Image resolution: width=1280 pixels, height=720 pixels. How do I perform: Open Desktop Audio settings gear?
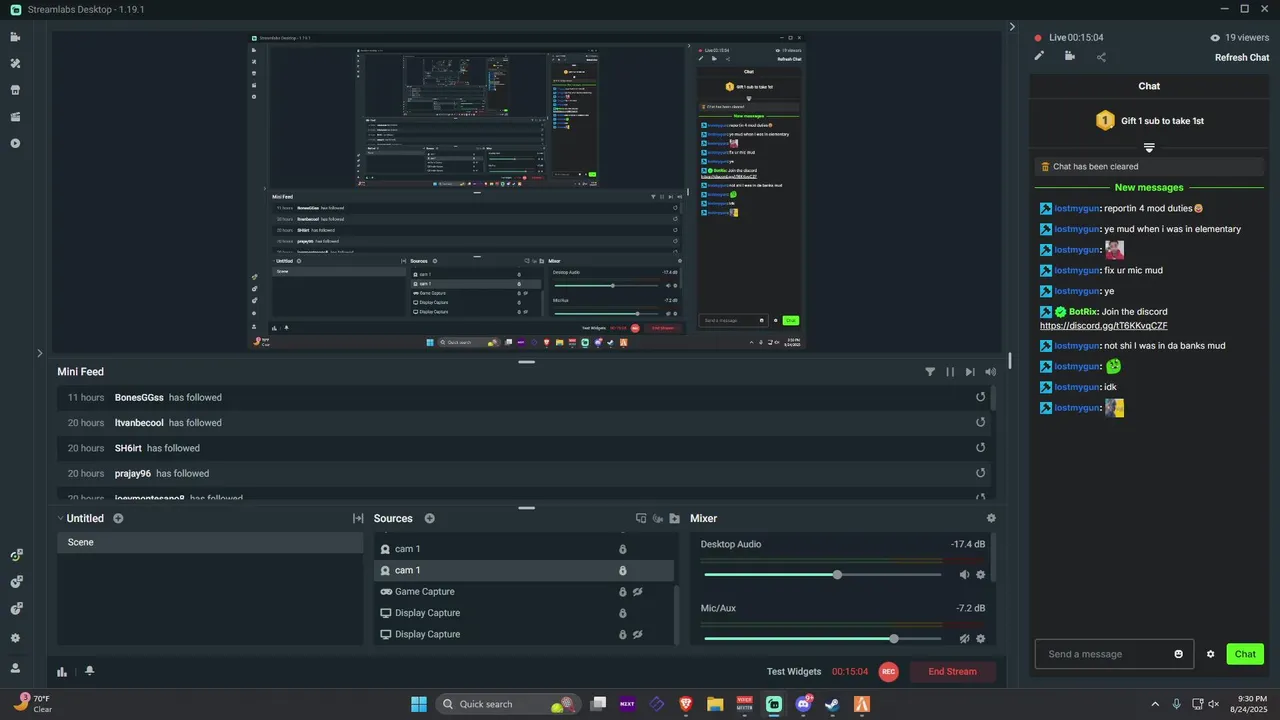click(x=981, y=575)
